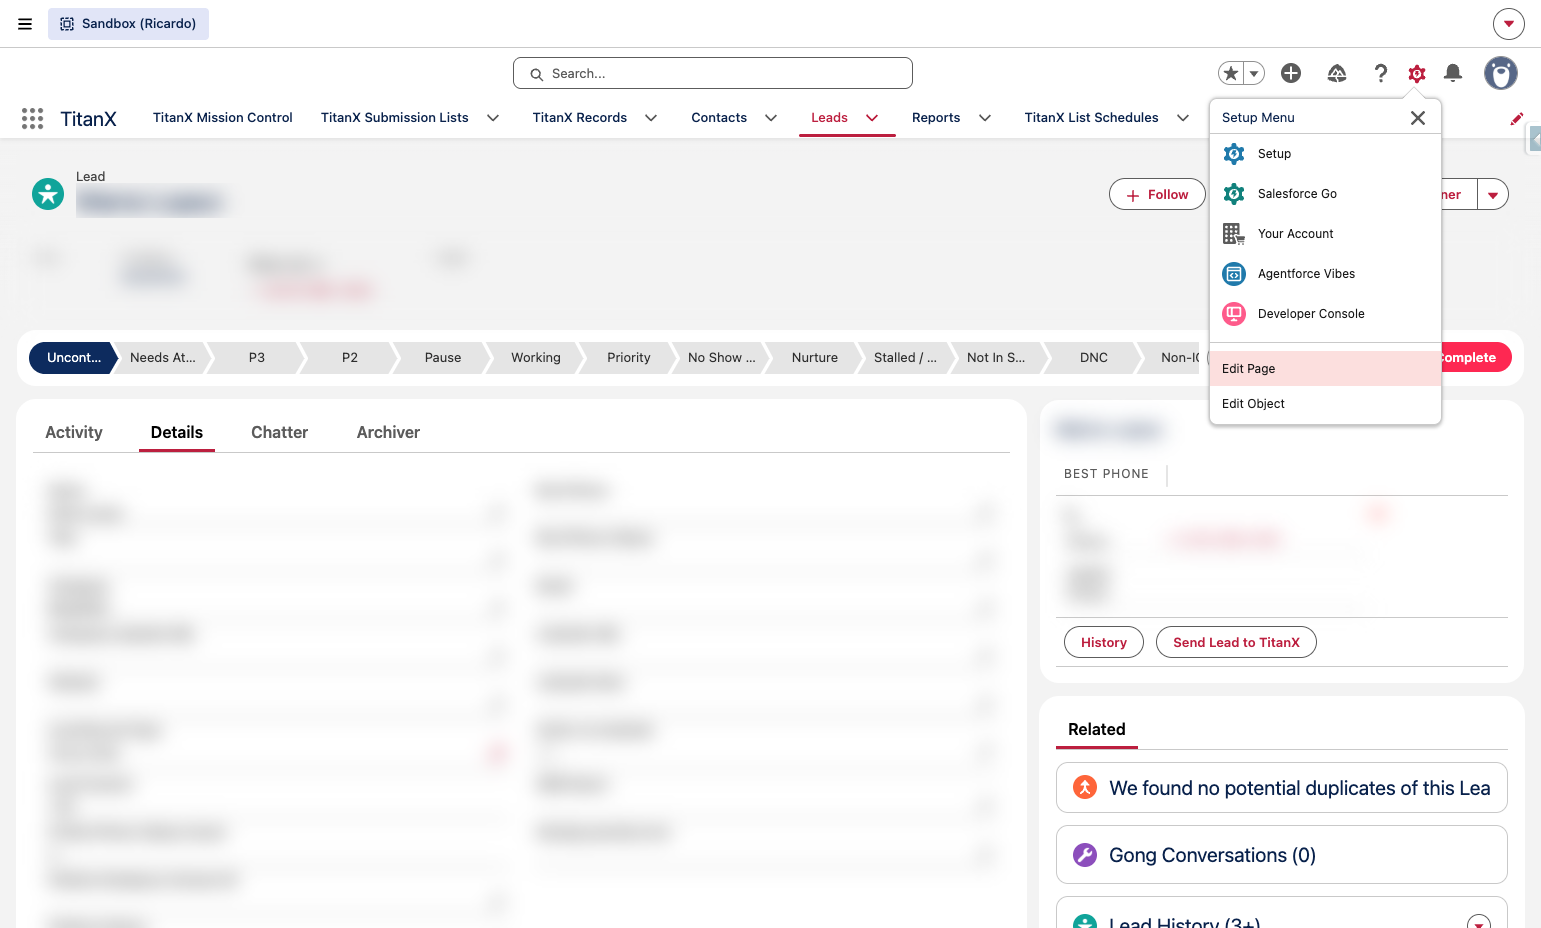
Task: Expand the Contacts nav chevron
Action: (771, 118)
